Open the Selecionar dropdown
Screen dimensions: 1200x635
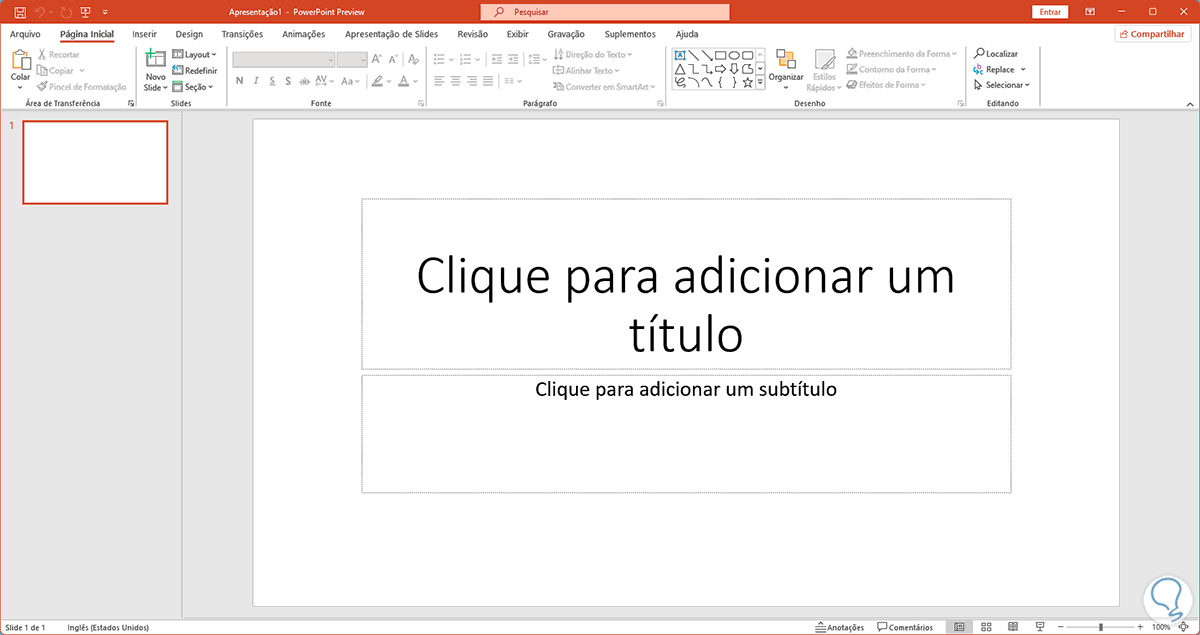[1002, 85]
